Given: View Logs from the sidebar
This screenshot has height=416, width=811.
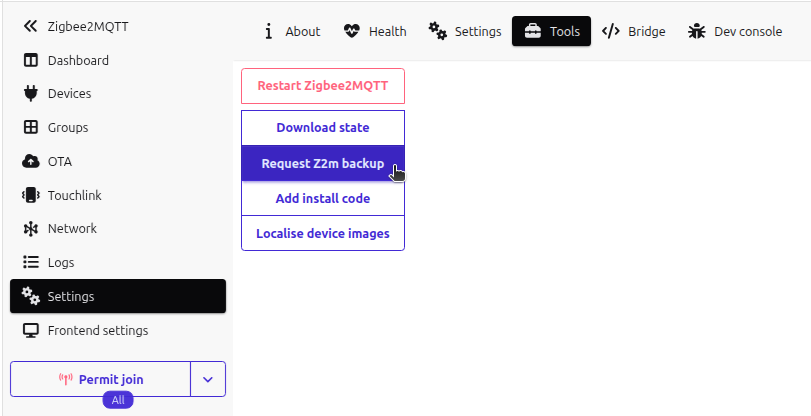Looking at the screenshot, I should point(118,262).
